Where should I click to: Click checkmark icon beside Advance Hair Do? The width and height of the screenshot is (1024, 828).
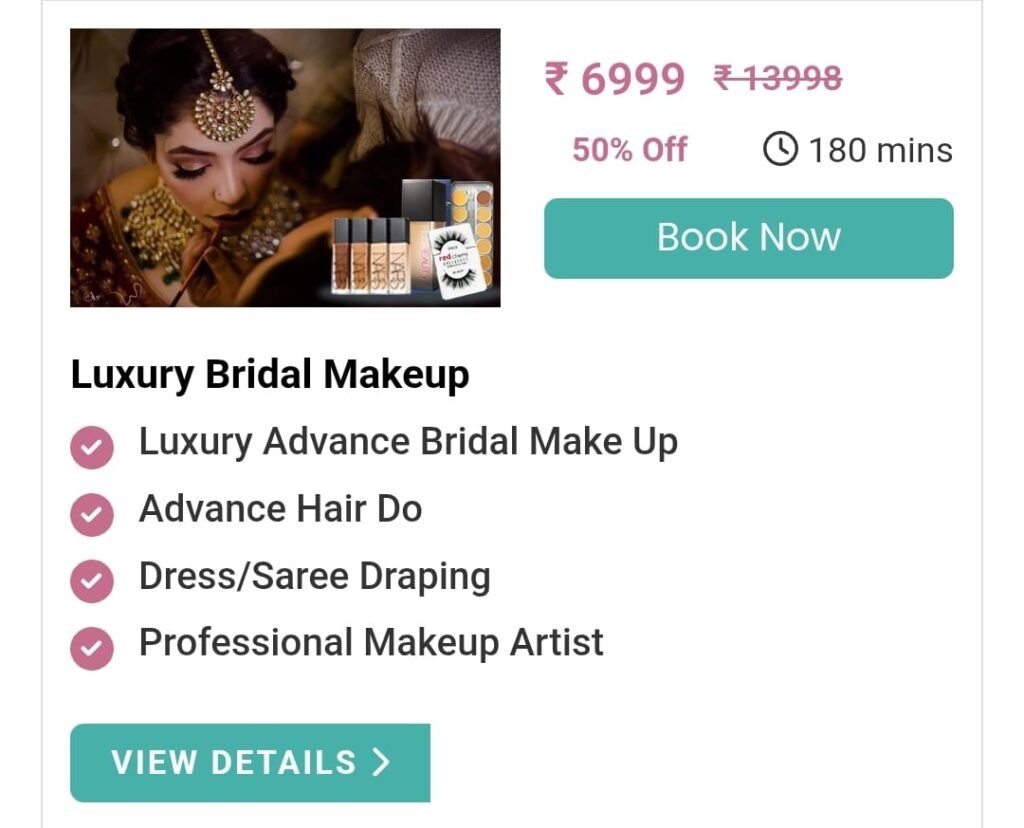click(92, 515)
